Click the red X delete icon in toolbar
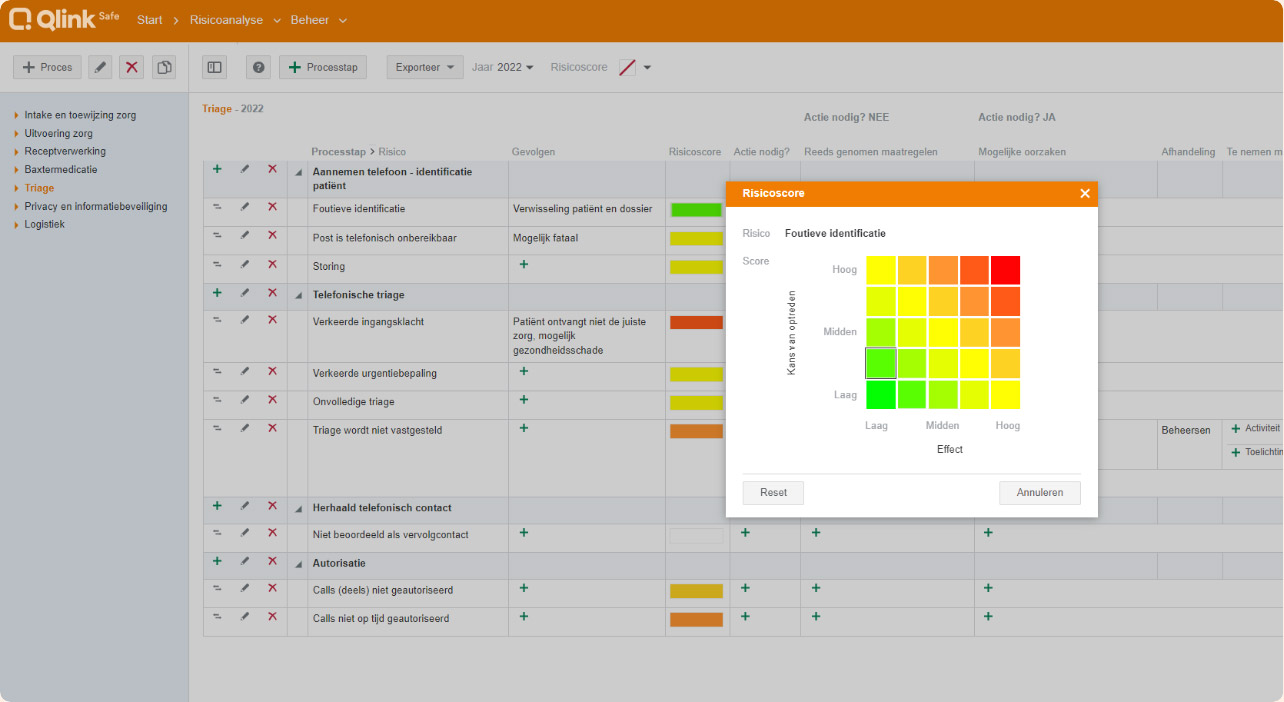1284x702 pixels. pyautogui.click(x=131, y=67)
